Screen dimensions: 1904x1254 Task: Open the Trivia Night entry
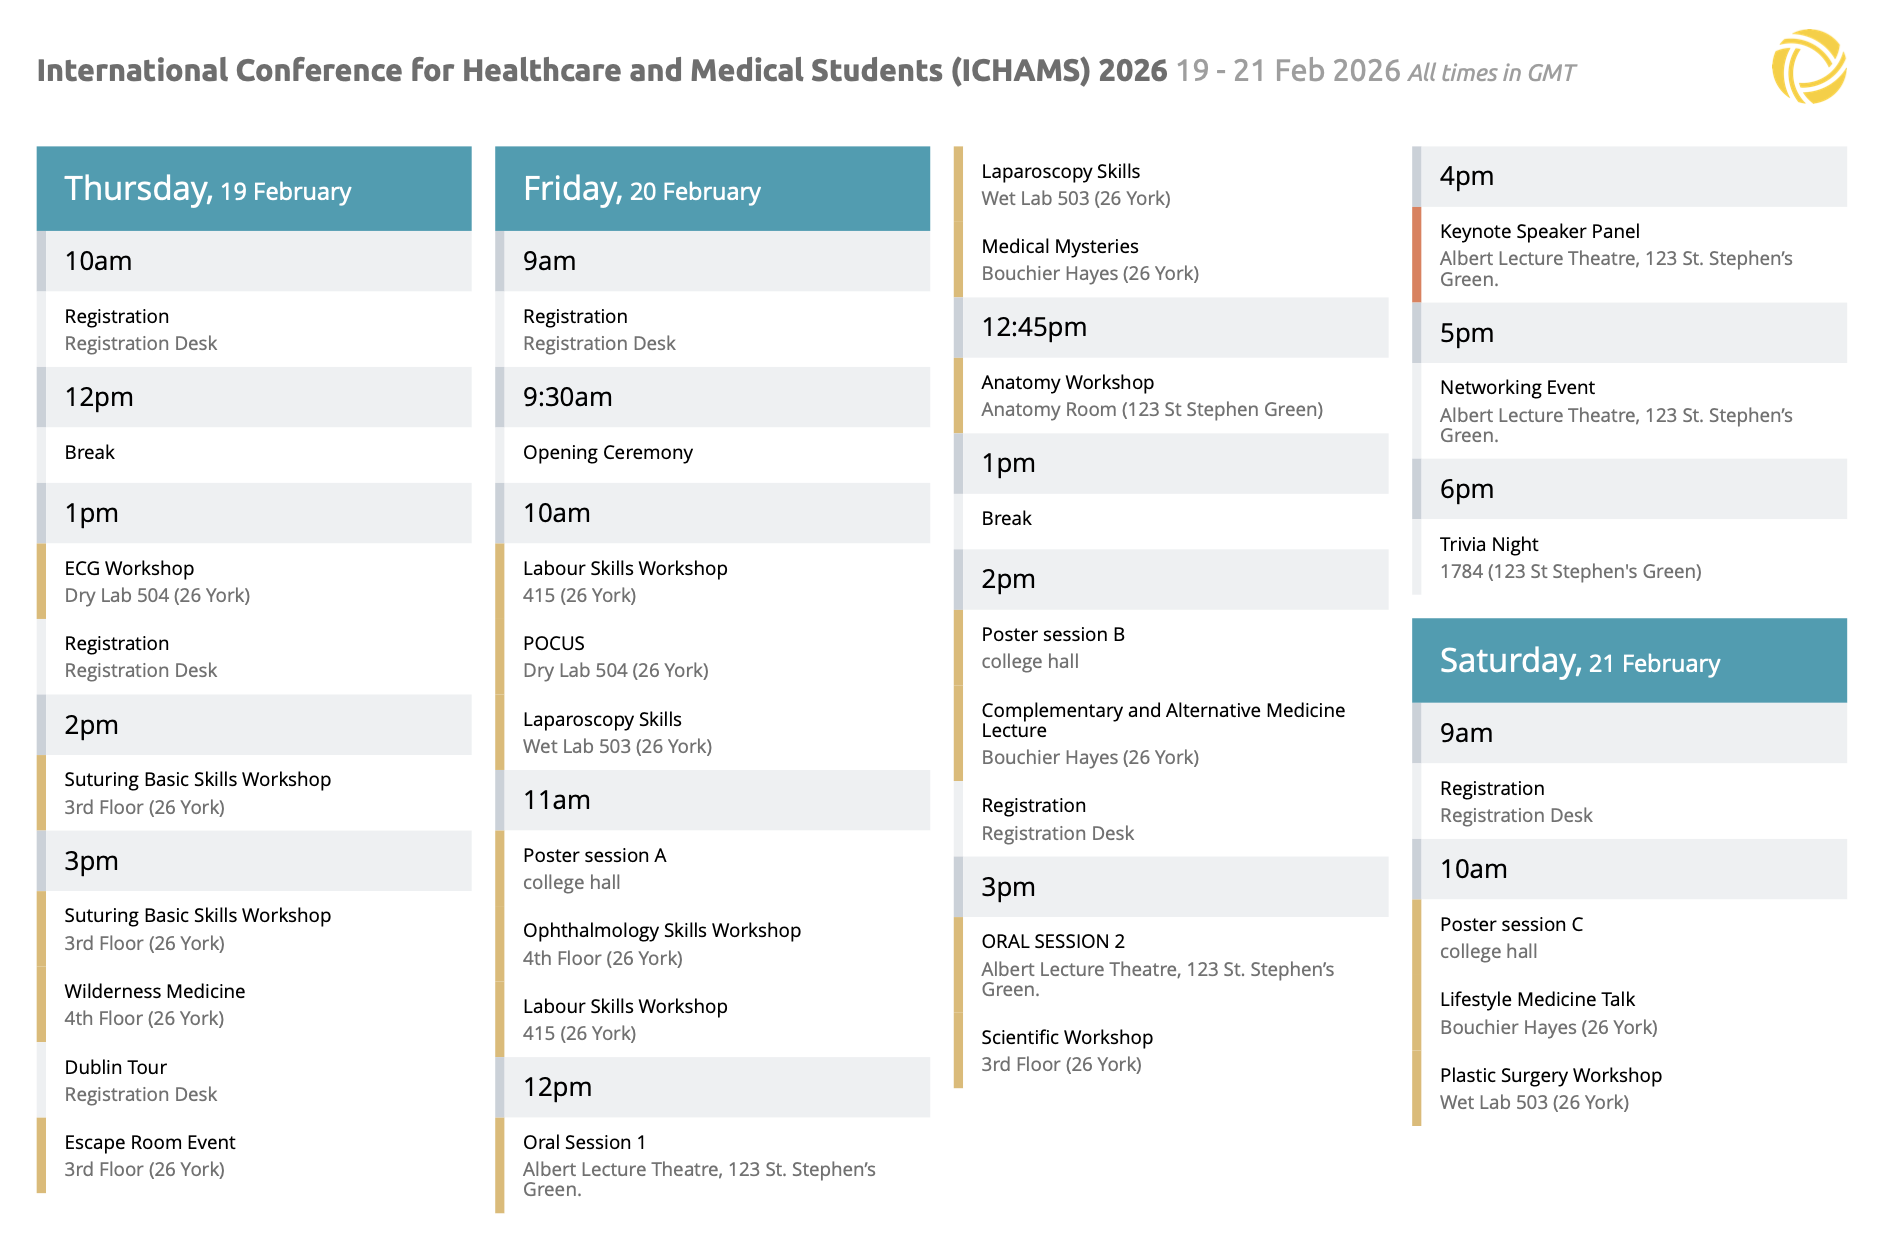1629,557
